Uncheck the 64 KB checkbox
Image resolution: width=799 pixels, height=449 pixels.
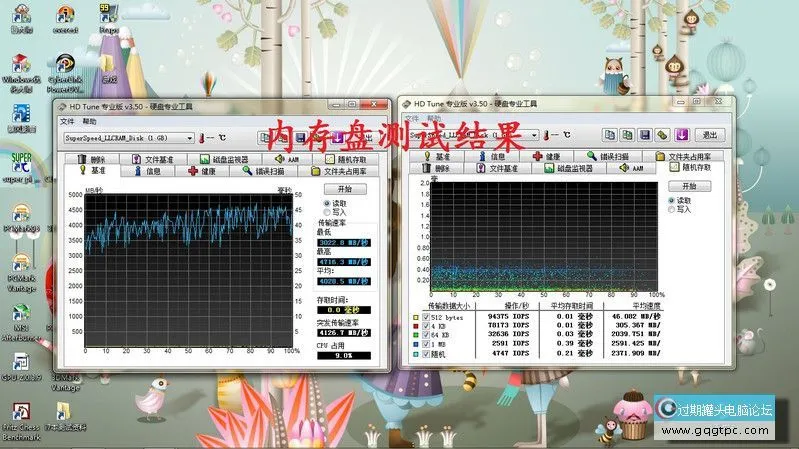[426, 335]
